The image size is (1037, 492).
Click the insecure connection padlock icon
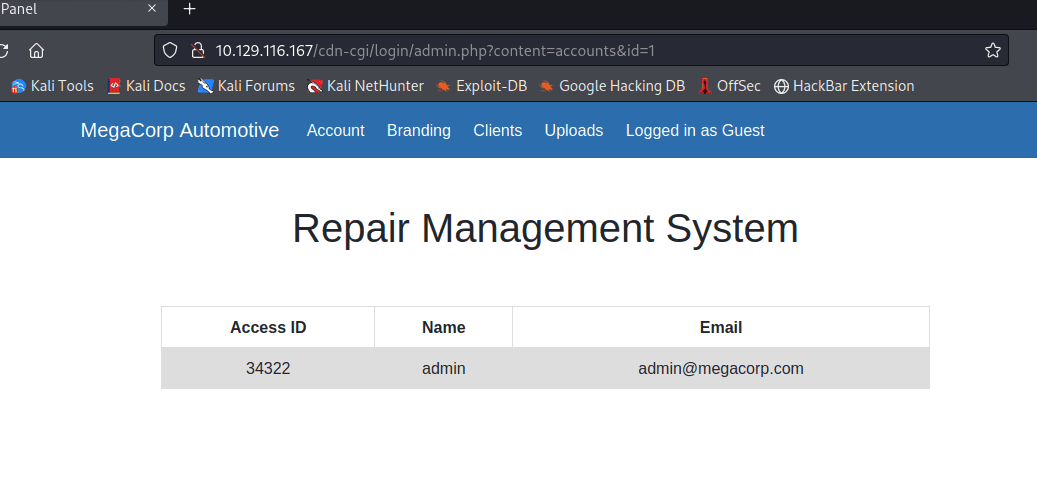tap(197, 50)
